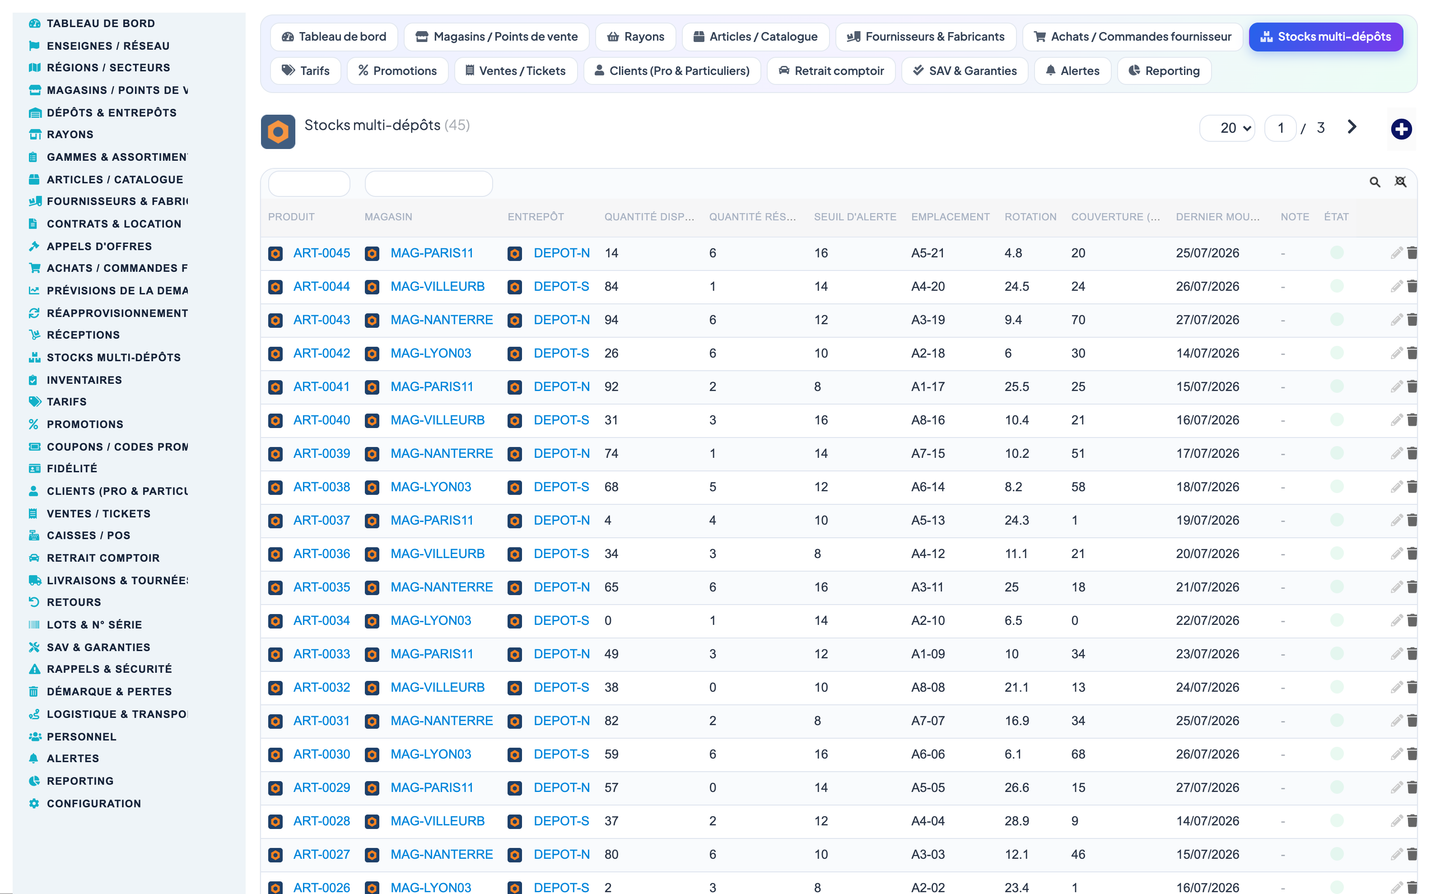Edit row ART-0031 with pencil icon
Screen dimensions: 1445x894
[1396, 721]
